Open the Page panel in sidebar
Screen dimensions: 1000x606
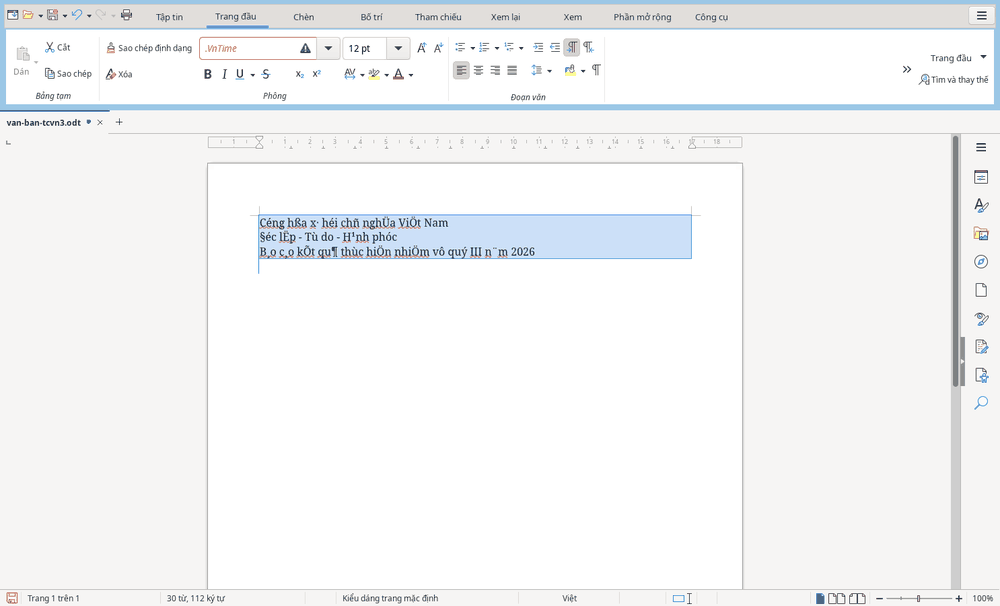pos(981,290)
